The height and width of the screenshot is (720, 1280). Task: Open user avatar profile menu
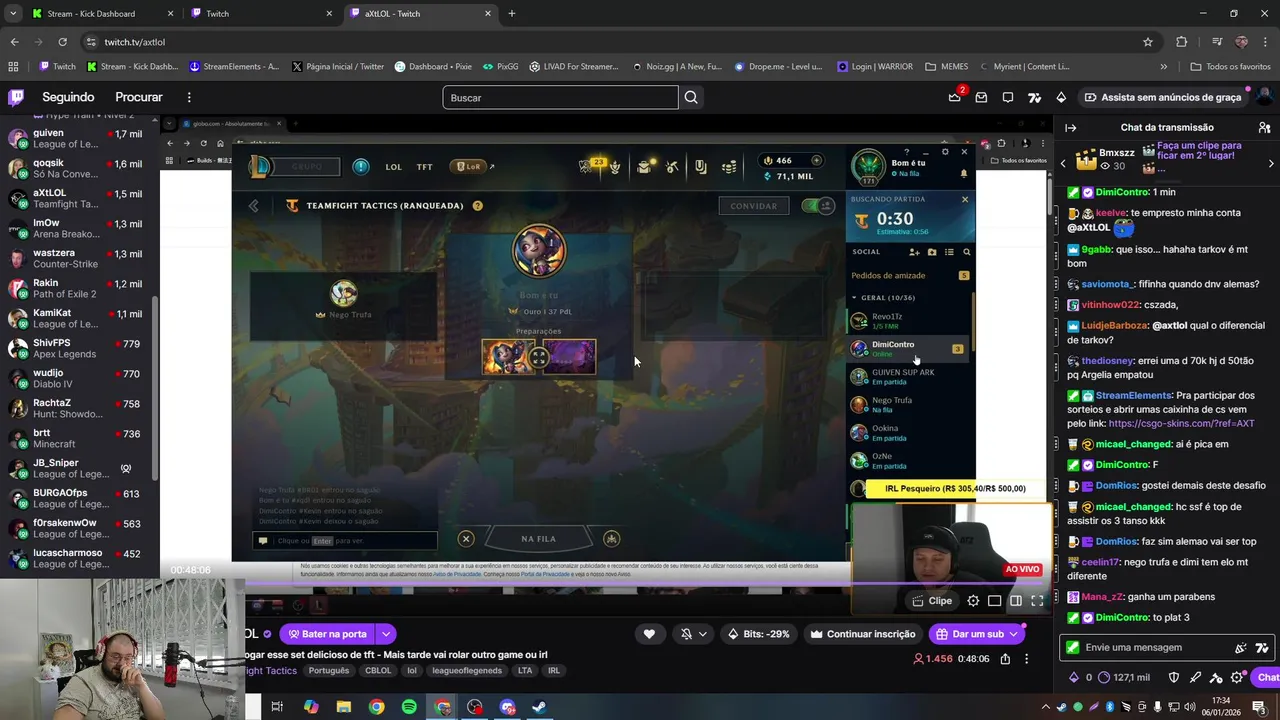[x=1264, y=97]
